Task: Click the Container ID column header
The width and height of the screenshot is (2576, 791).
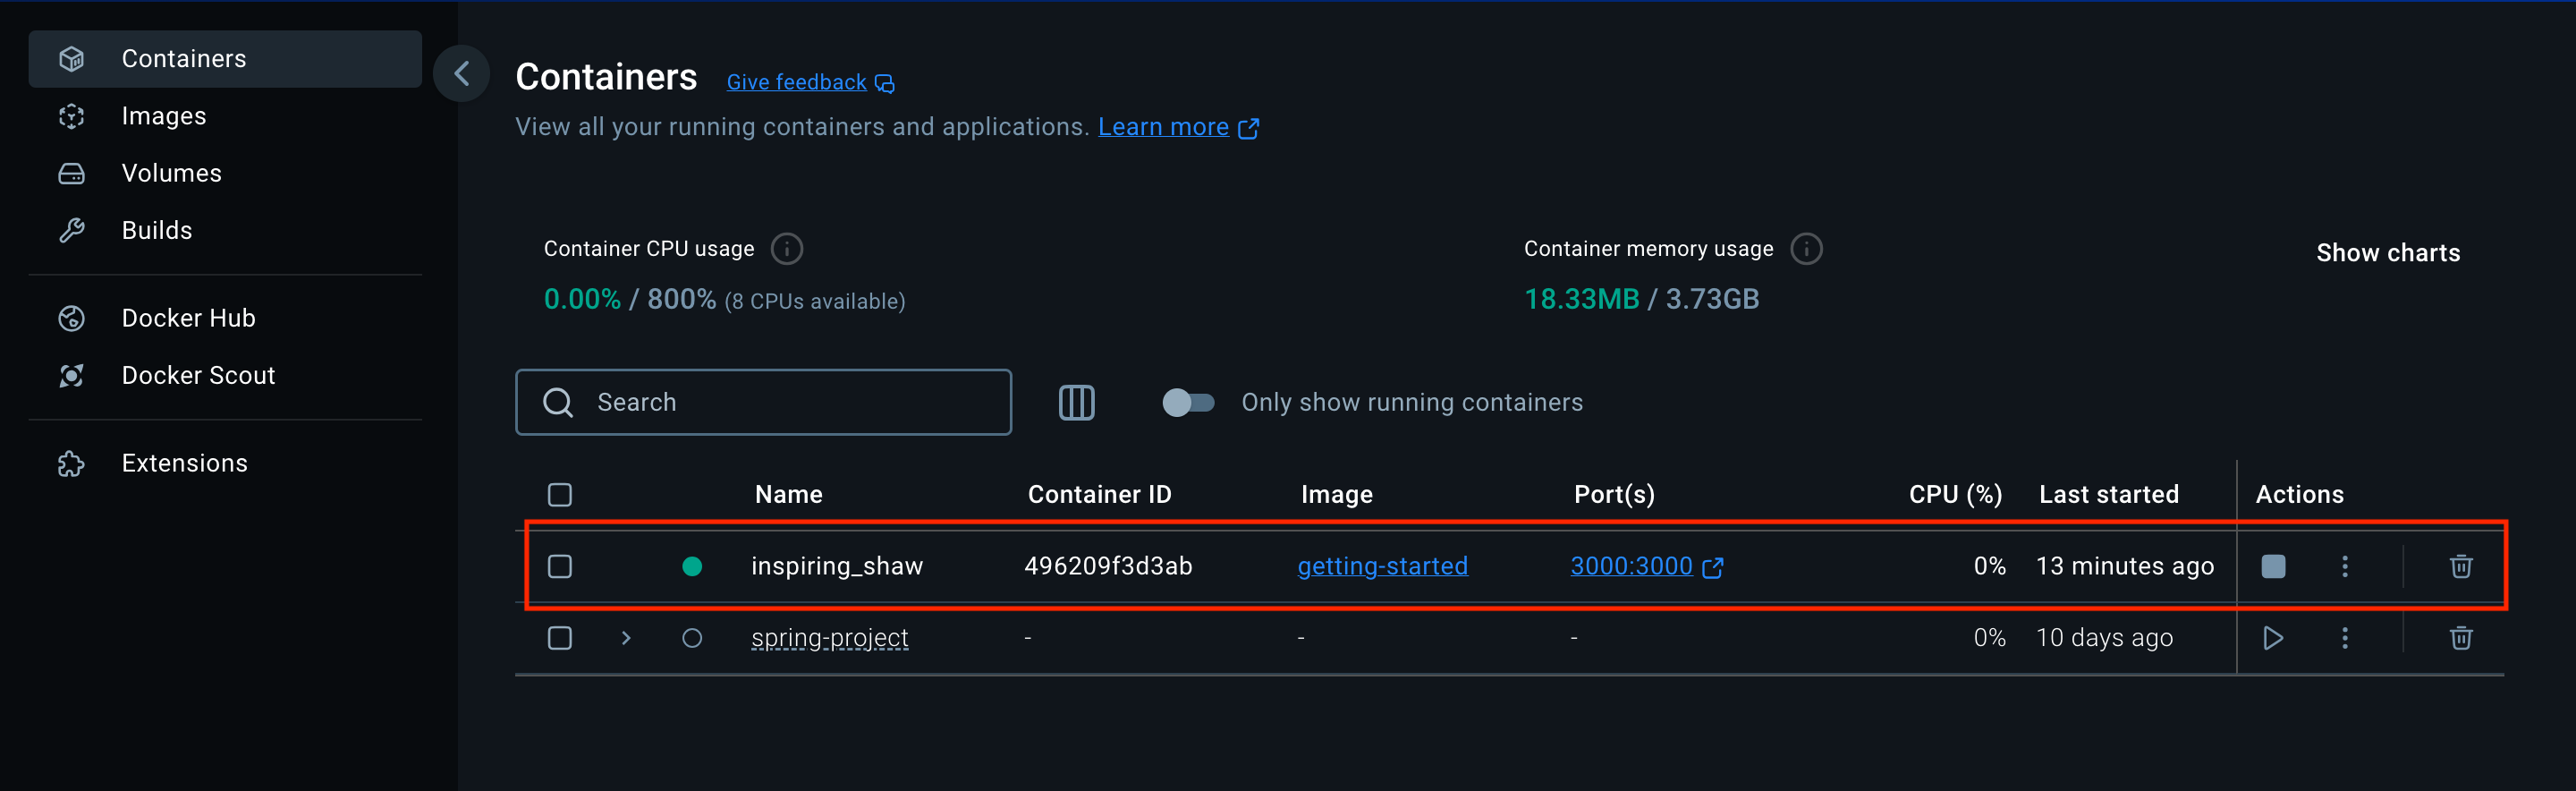Action: point(1099,495)
